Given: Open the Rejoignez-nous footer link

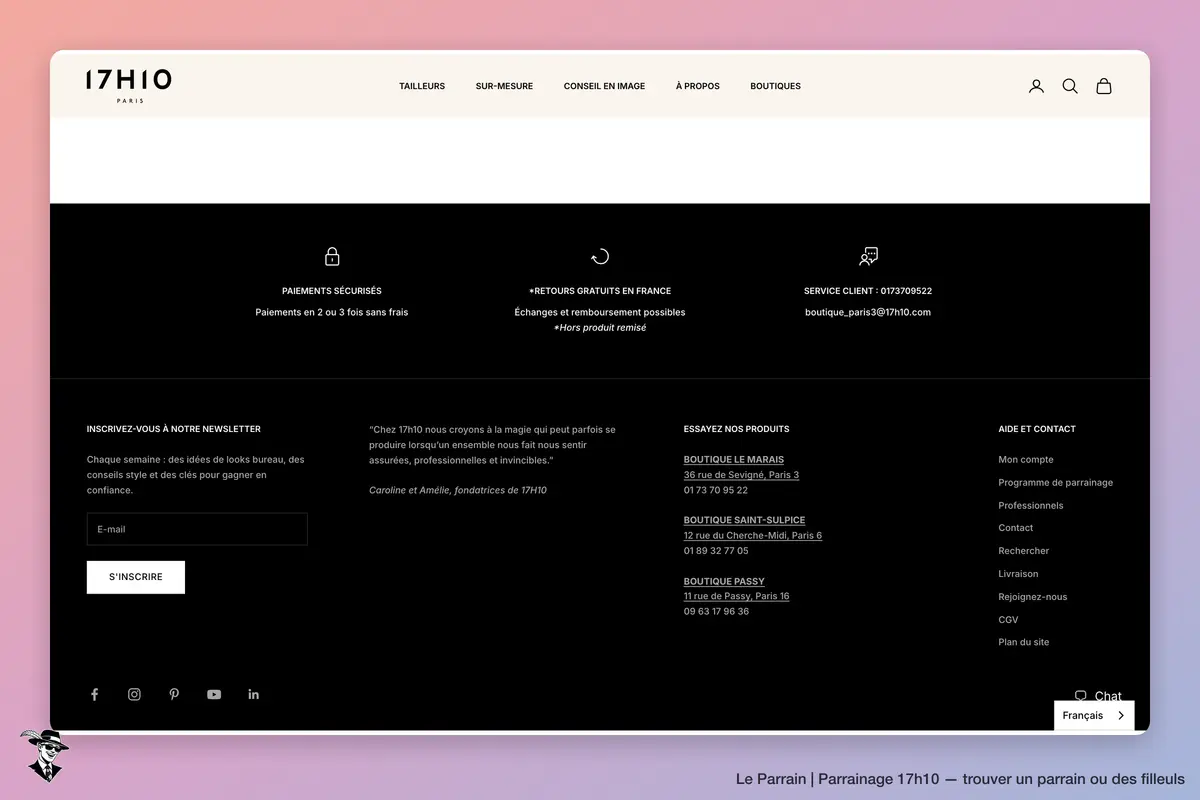Looking at the screenshot, I should 1033,597.
